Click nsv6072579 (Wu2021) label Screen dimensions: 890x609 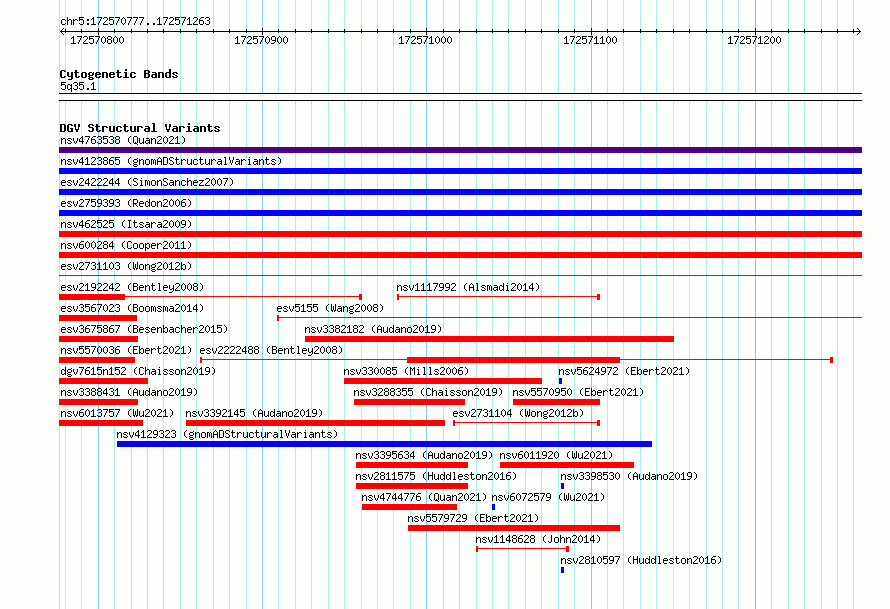pos(548,497)
